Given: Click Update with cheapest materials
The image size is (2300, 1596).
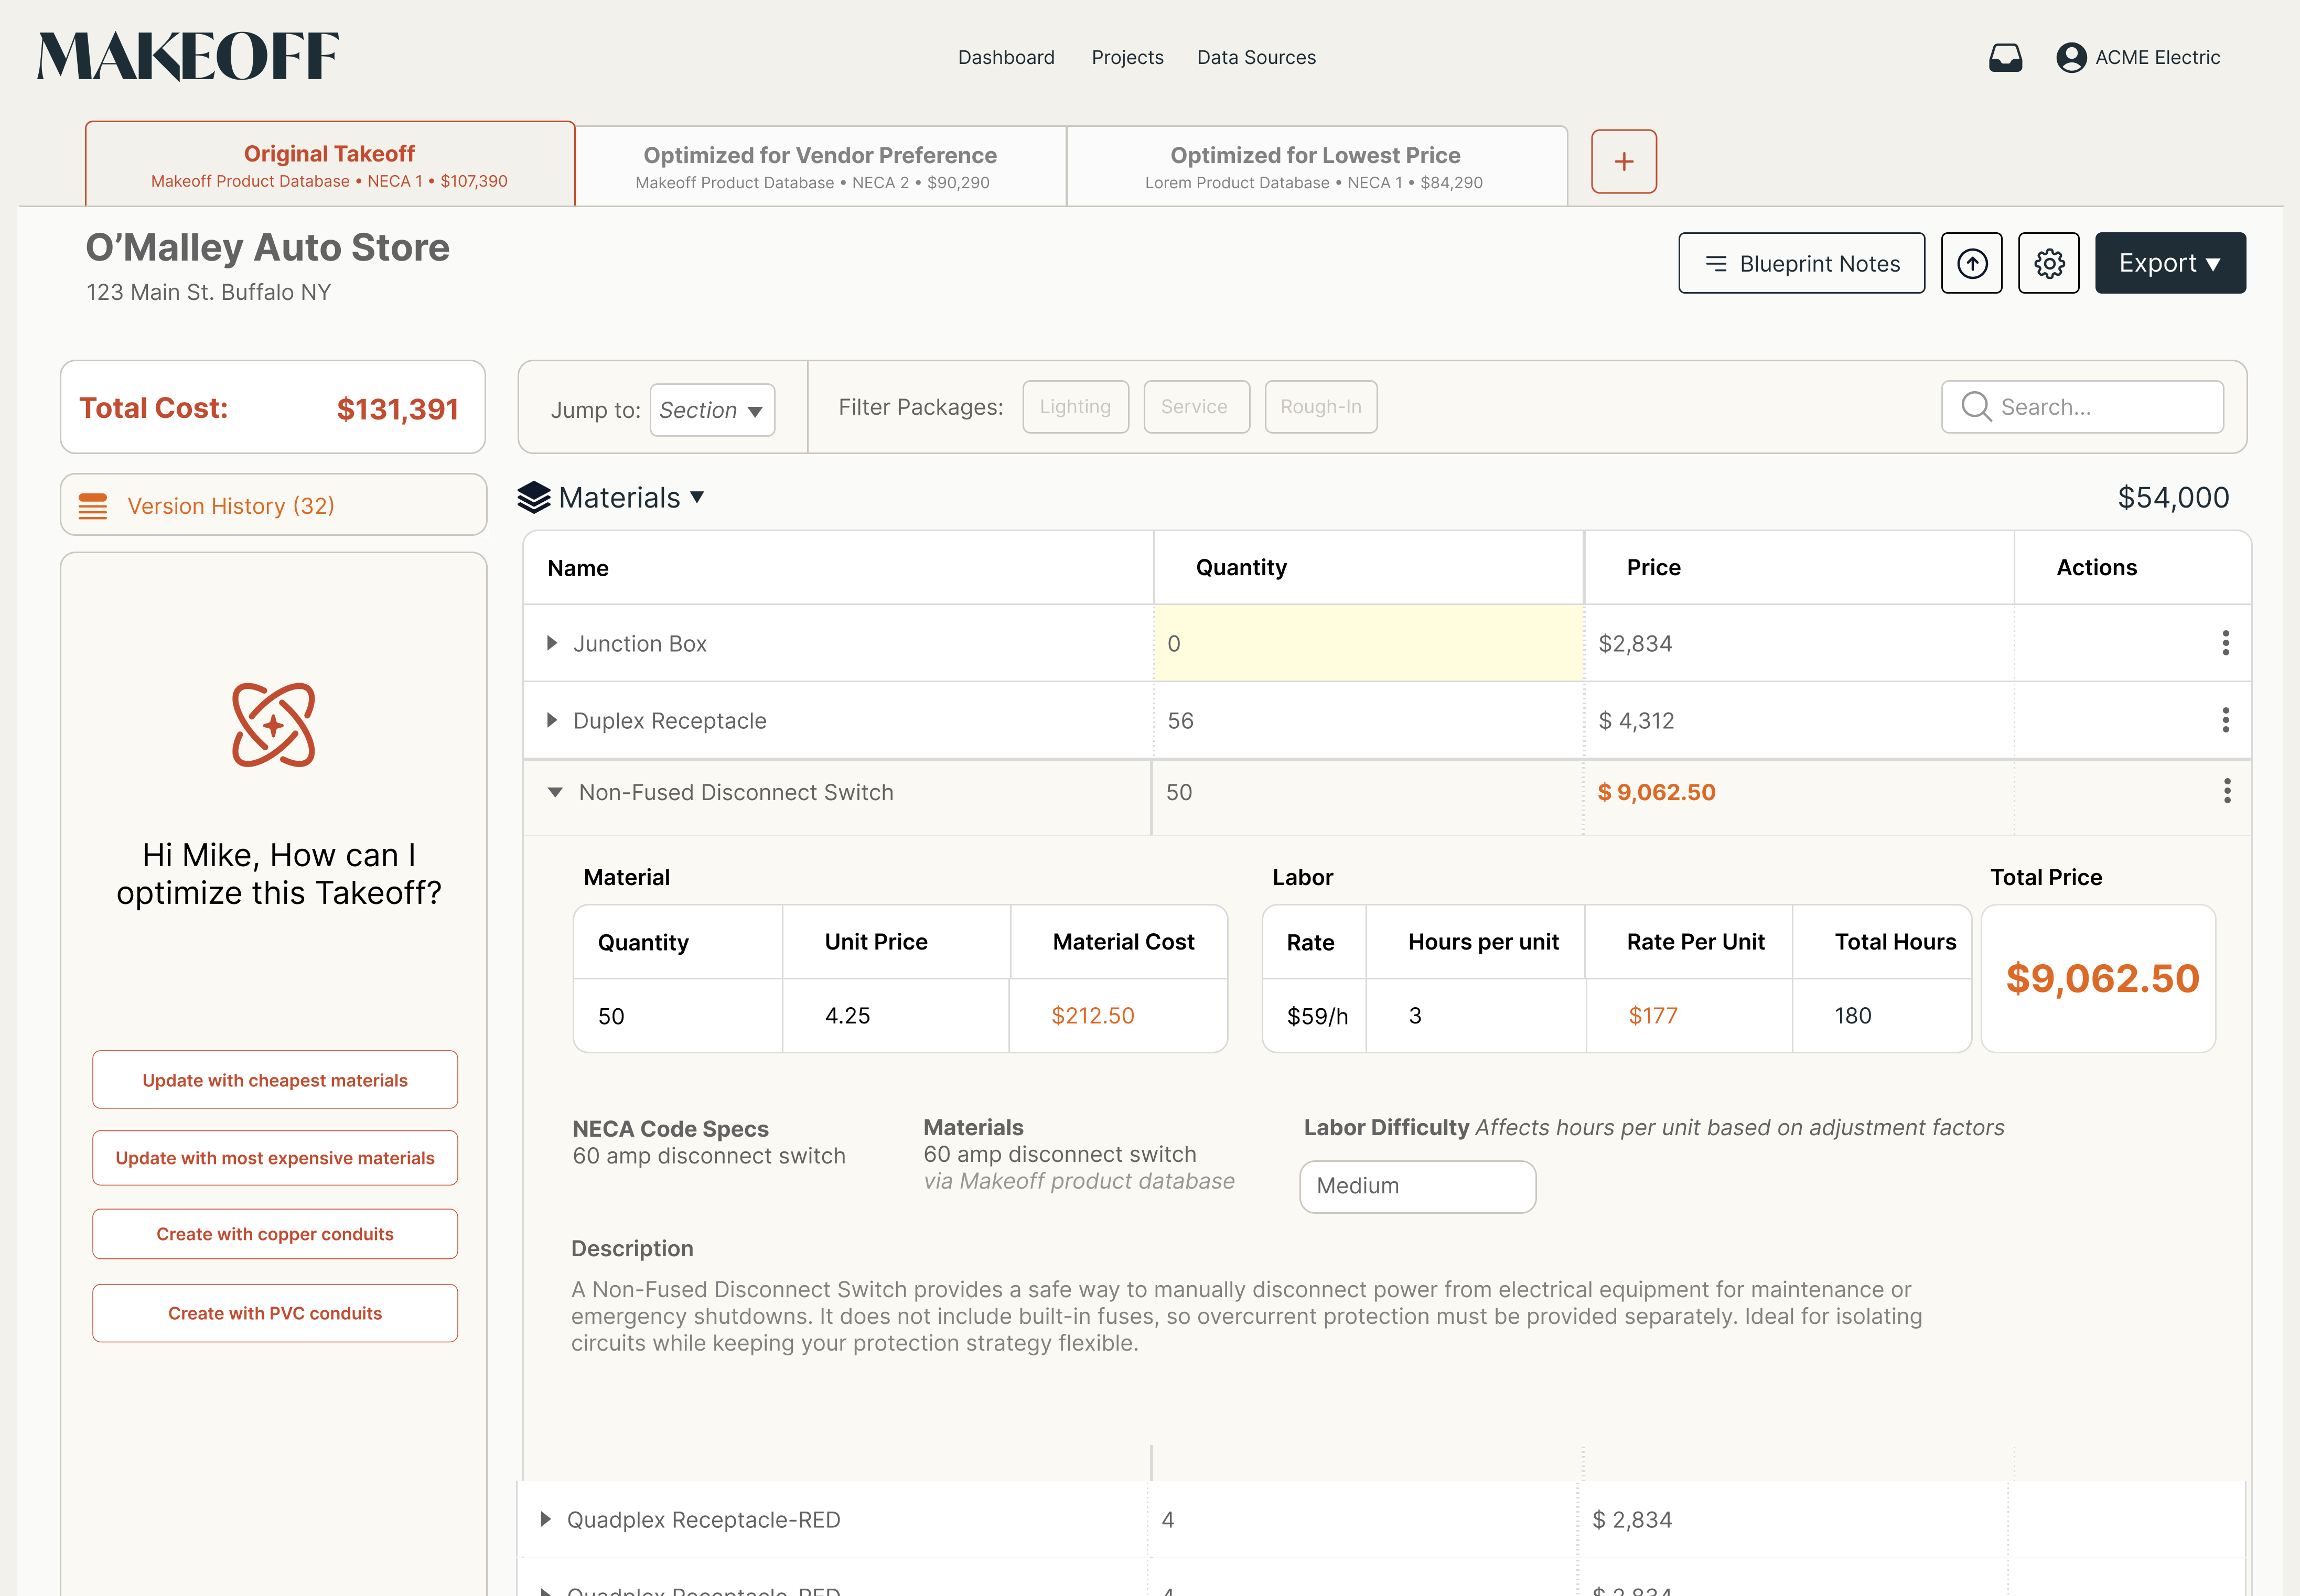Looking at the screenshot, I should (275, 1080).
